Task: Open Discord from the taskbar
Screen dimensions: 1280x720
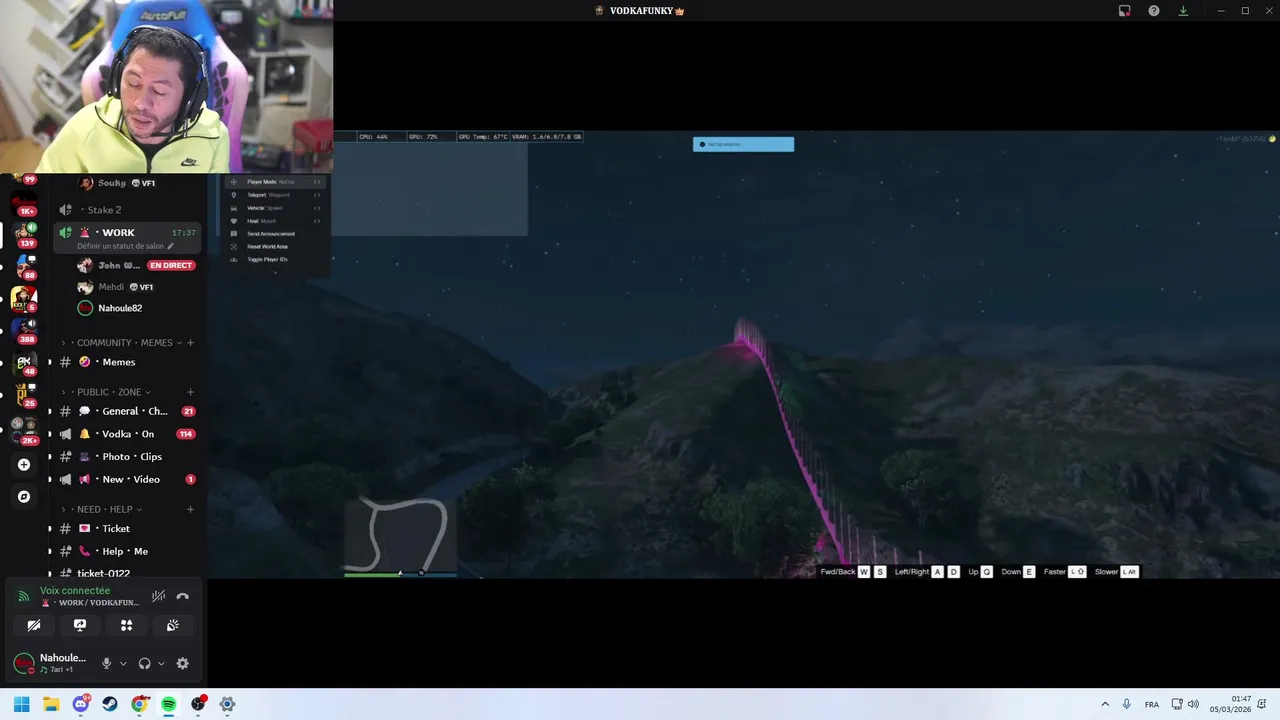Action: [80, 704]
